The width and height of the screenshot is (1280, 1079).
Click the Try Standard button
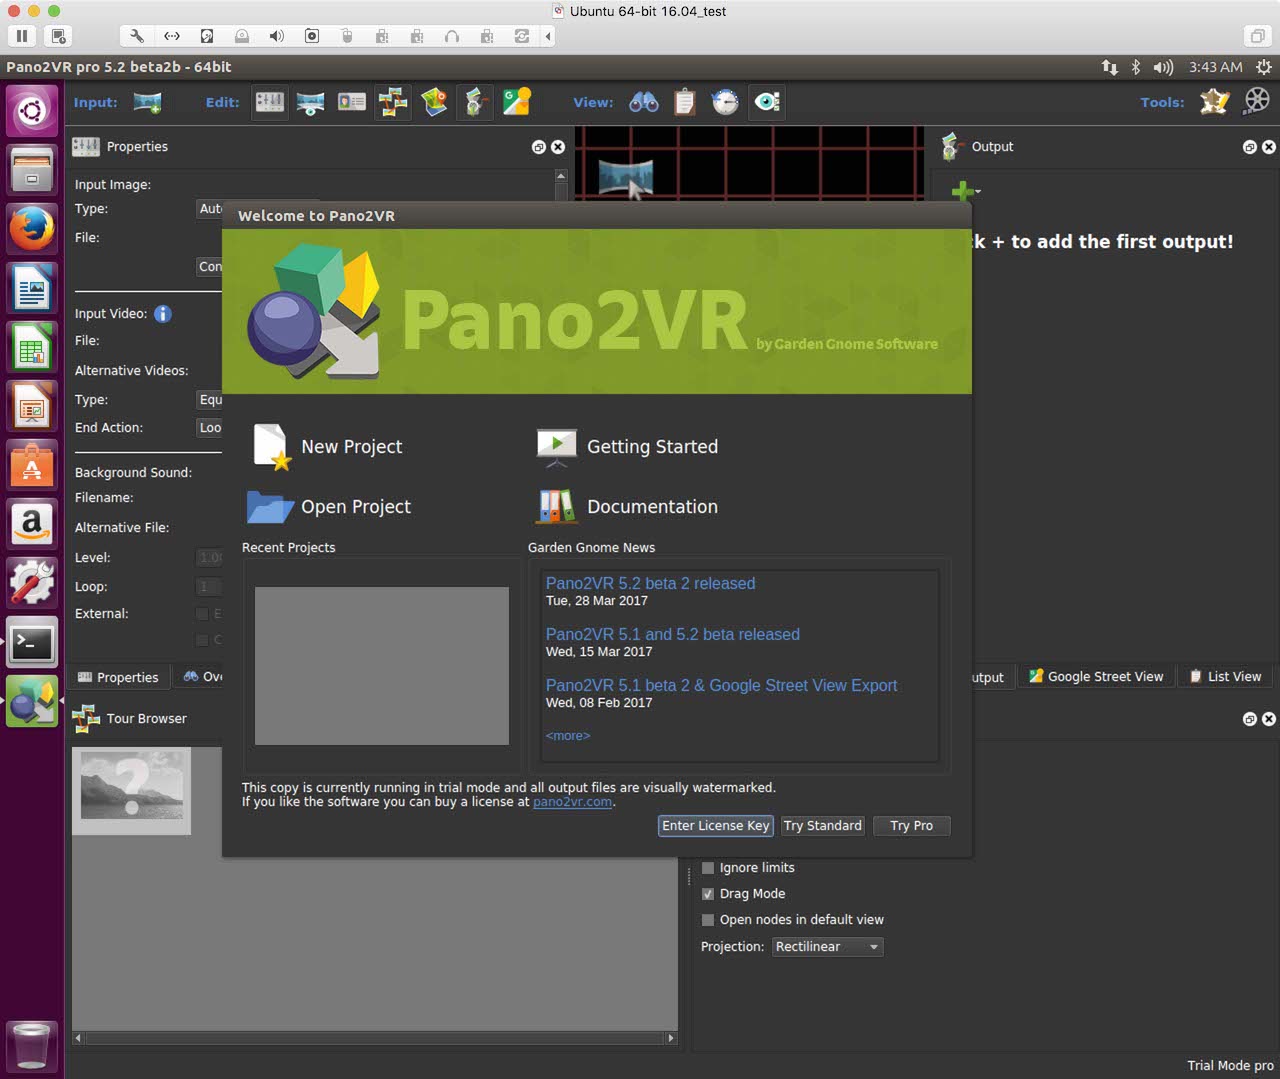pyautogui.click(x=823, y=826)
